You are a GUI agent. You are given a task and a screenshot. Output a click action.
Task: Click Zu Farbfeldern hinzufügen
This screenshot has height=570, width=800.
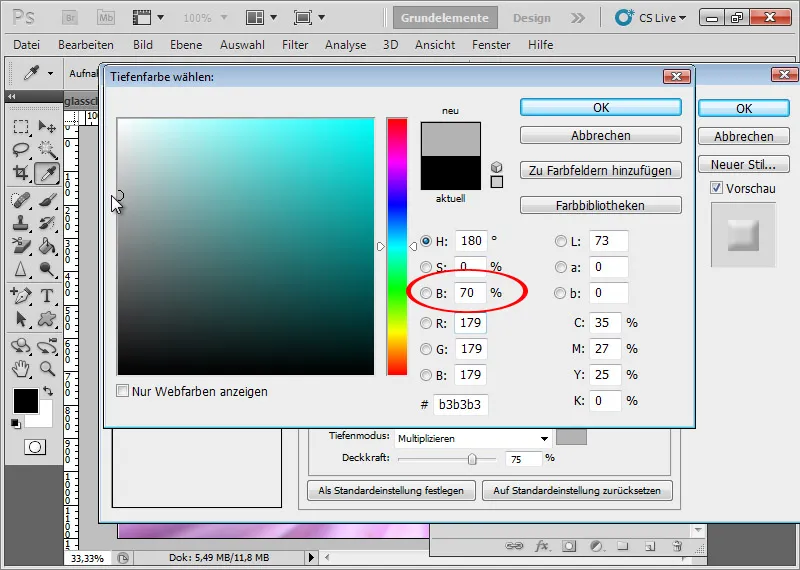(601, 170)
